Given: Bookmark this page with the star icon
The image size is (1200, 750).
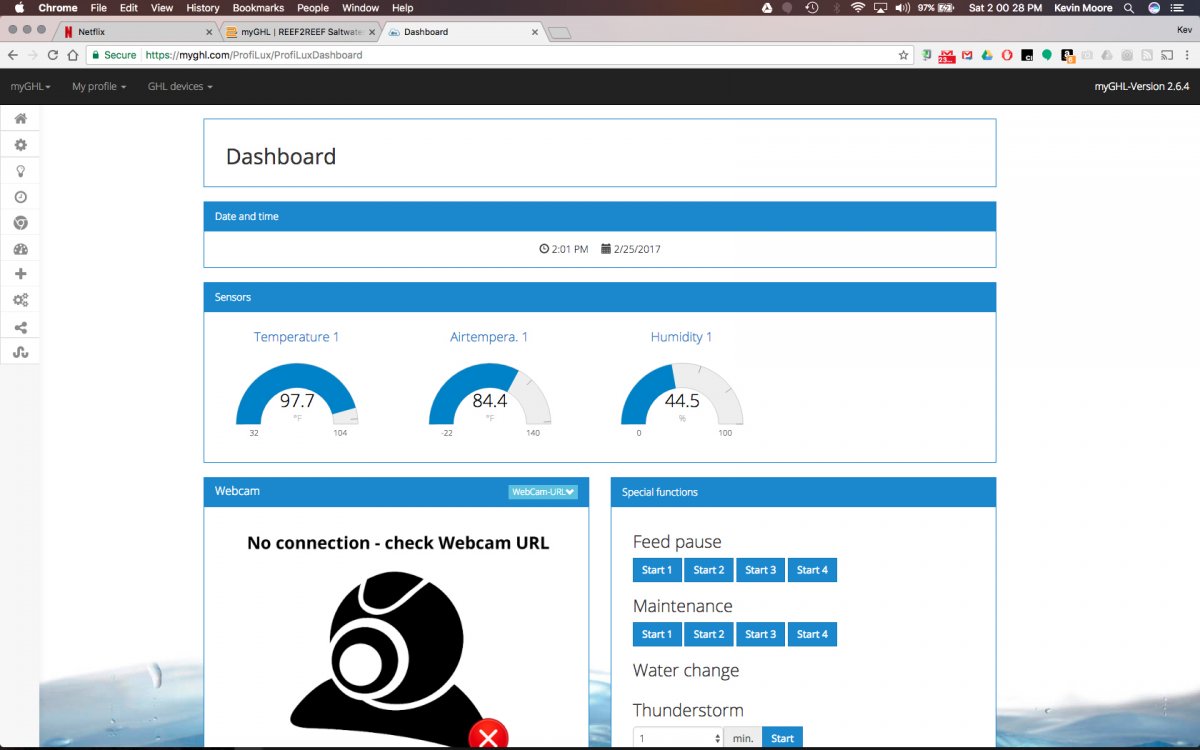Looking at the screenshot, I should pos(903,55).
